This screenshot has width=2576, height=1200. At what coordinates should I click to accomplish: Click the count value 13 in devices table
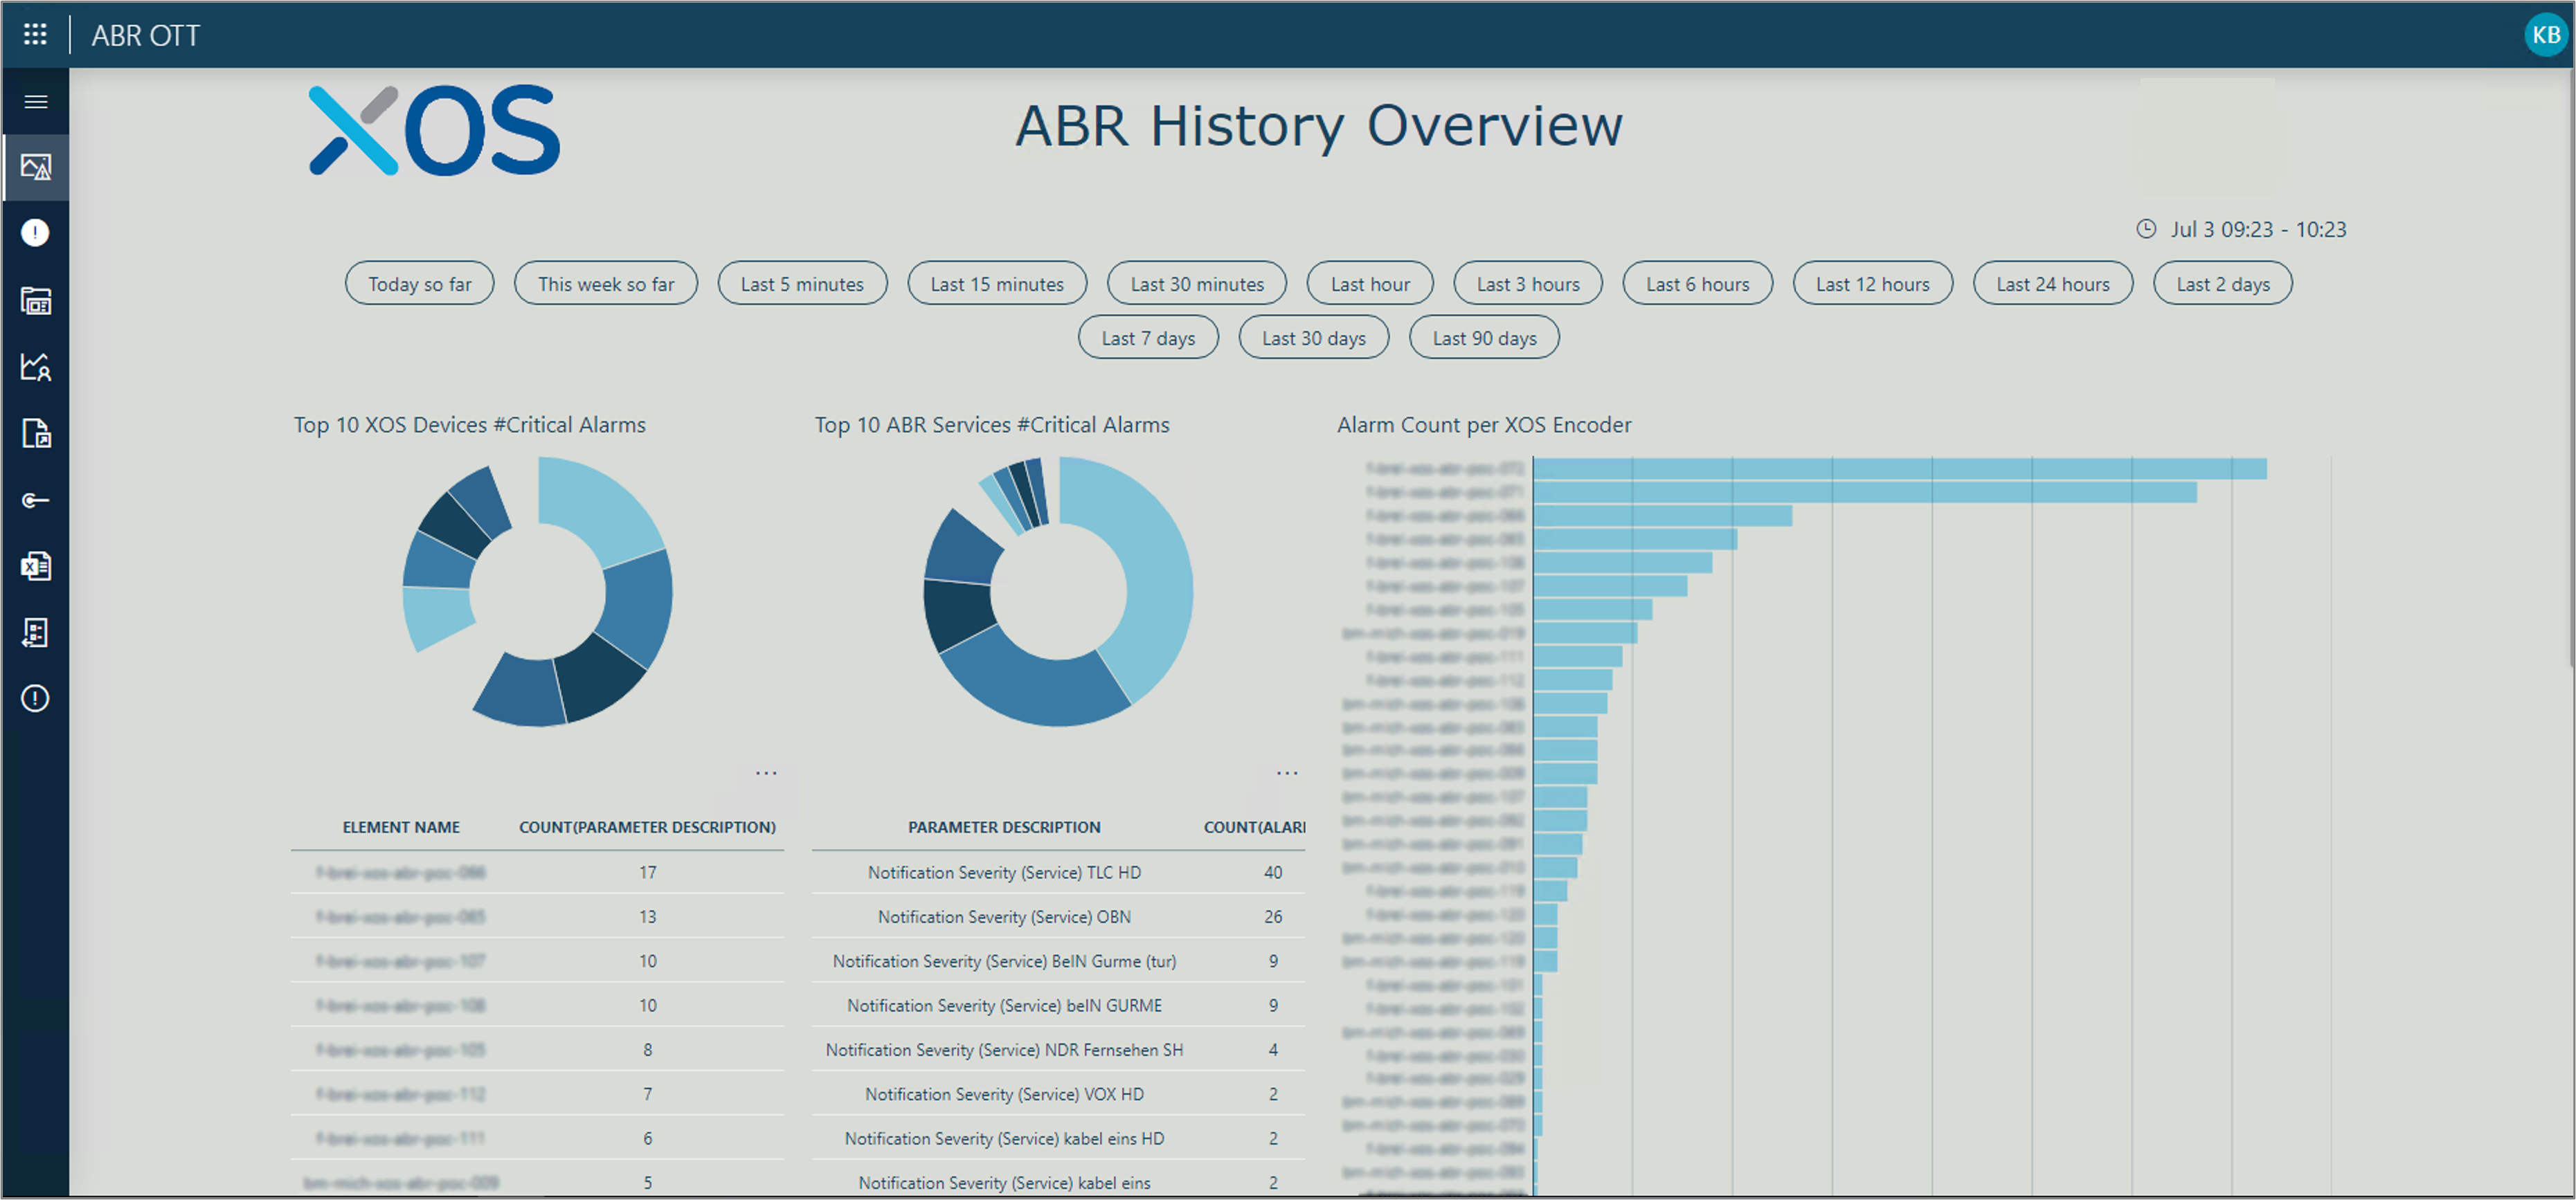[648, 916]
